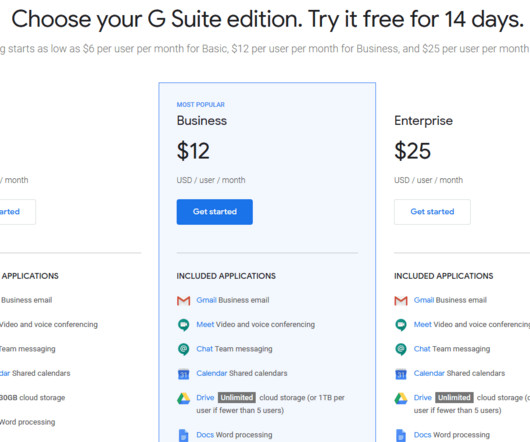This screenshot has height=442, width=530.
Task: Click the MOST POPULAR label
Action: [200, 105]
